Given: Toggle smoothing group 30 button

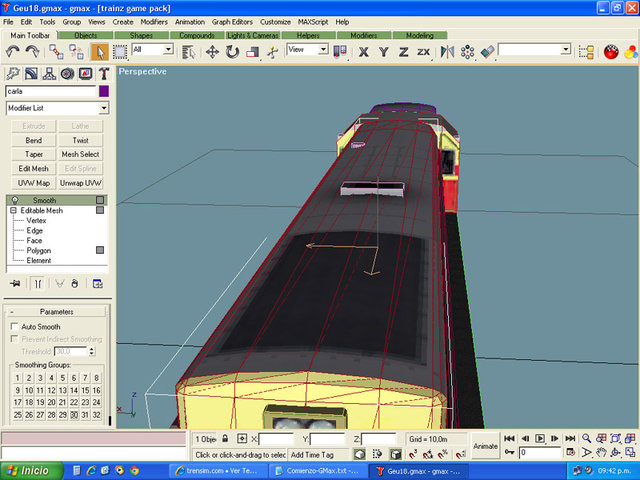Looking at the screenshot, I should click(73, 415).
